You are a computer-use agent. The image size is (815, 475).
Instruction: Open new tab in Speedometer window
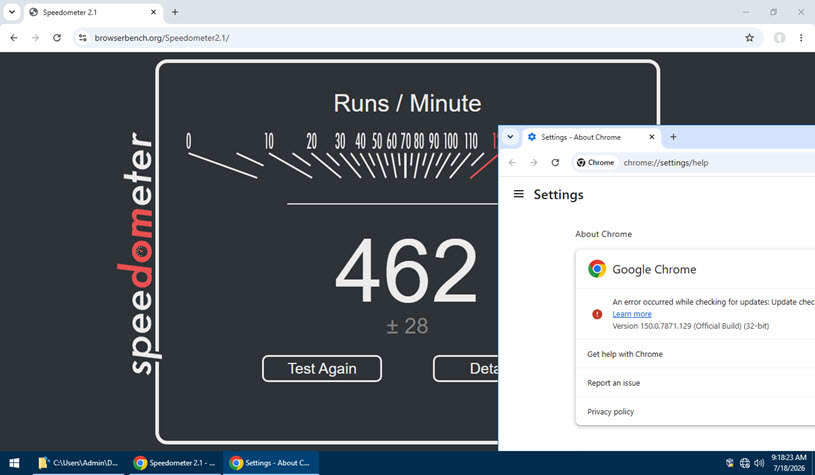175,12
